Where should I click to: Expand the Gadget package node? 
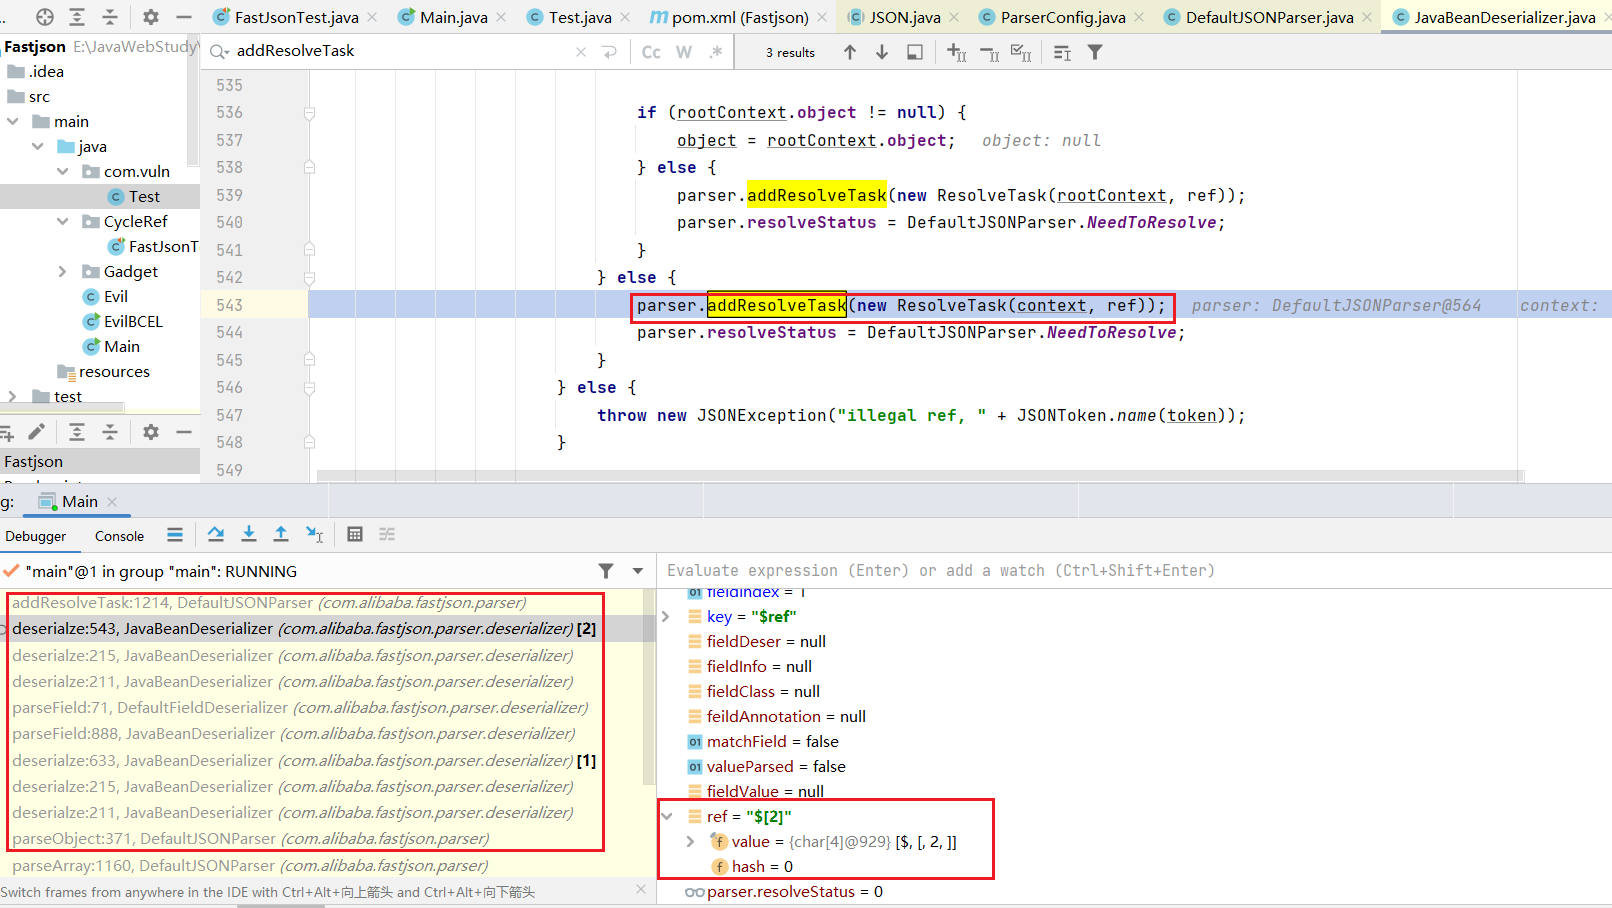tap(63, 271)
